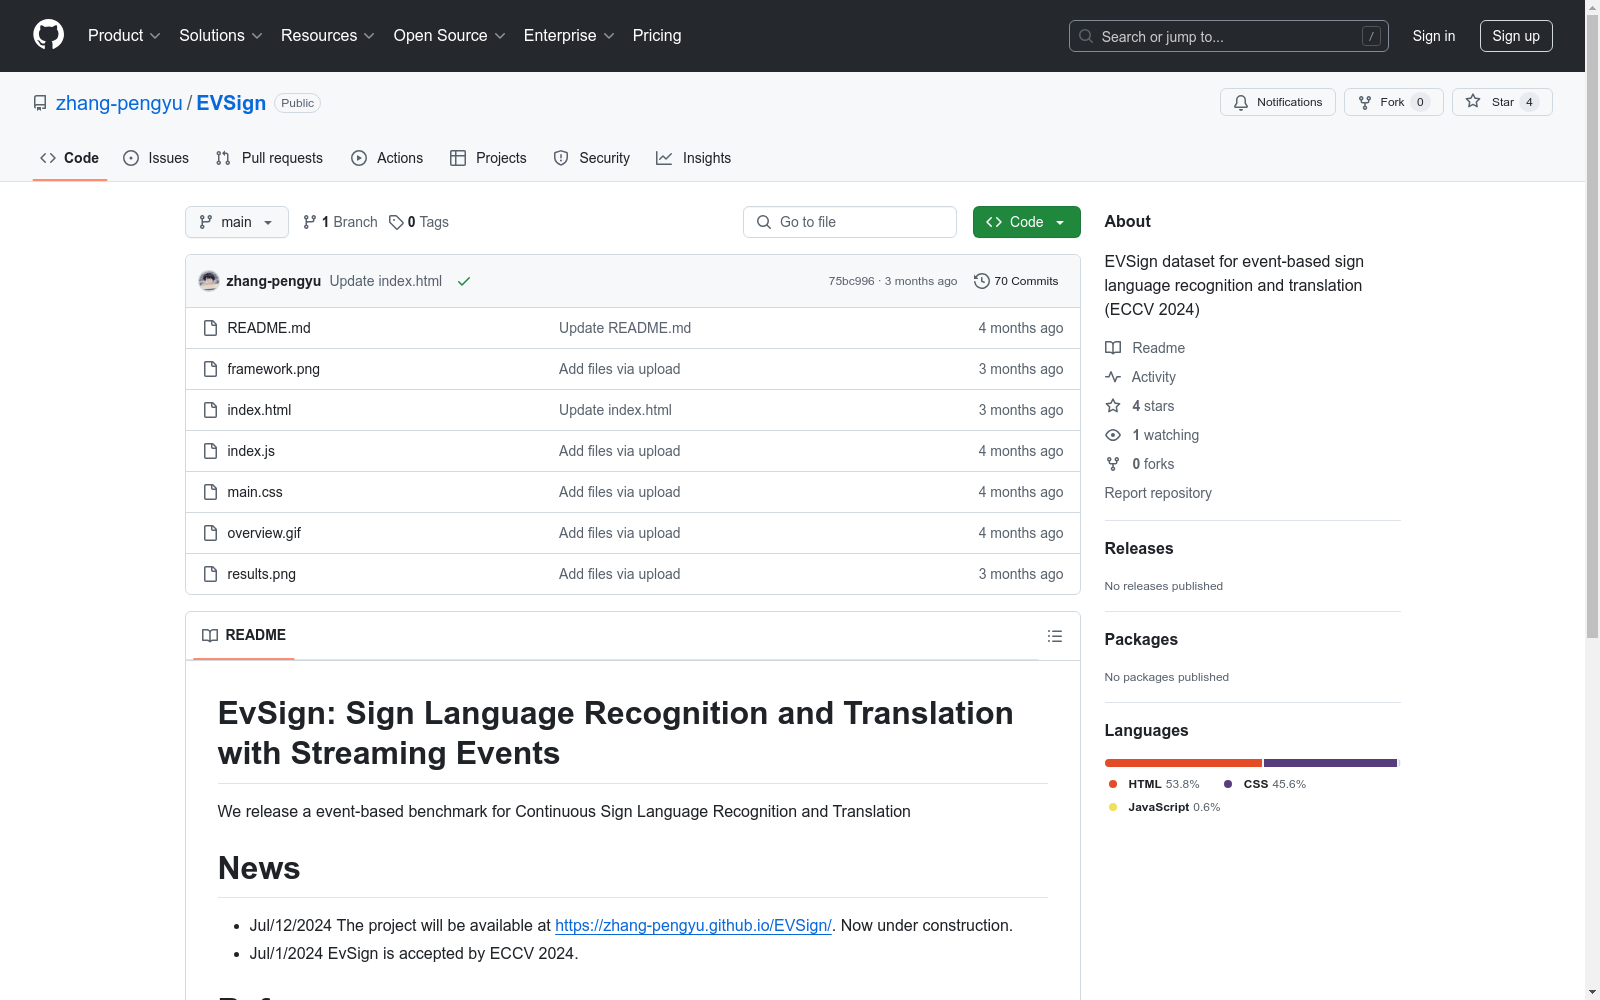Click the fork icon in Fork button
The height and width of the screenshot is (1000, 1600).
[x=1365, y=102]
